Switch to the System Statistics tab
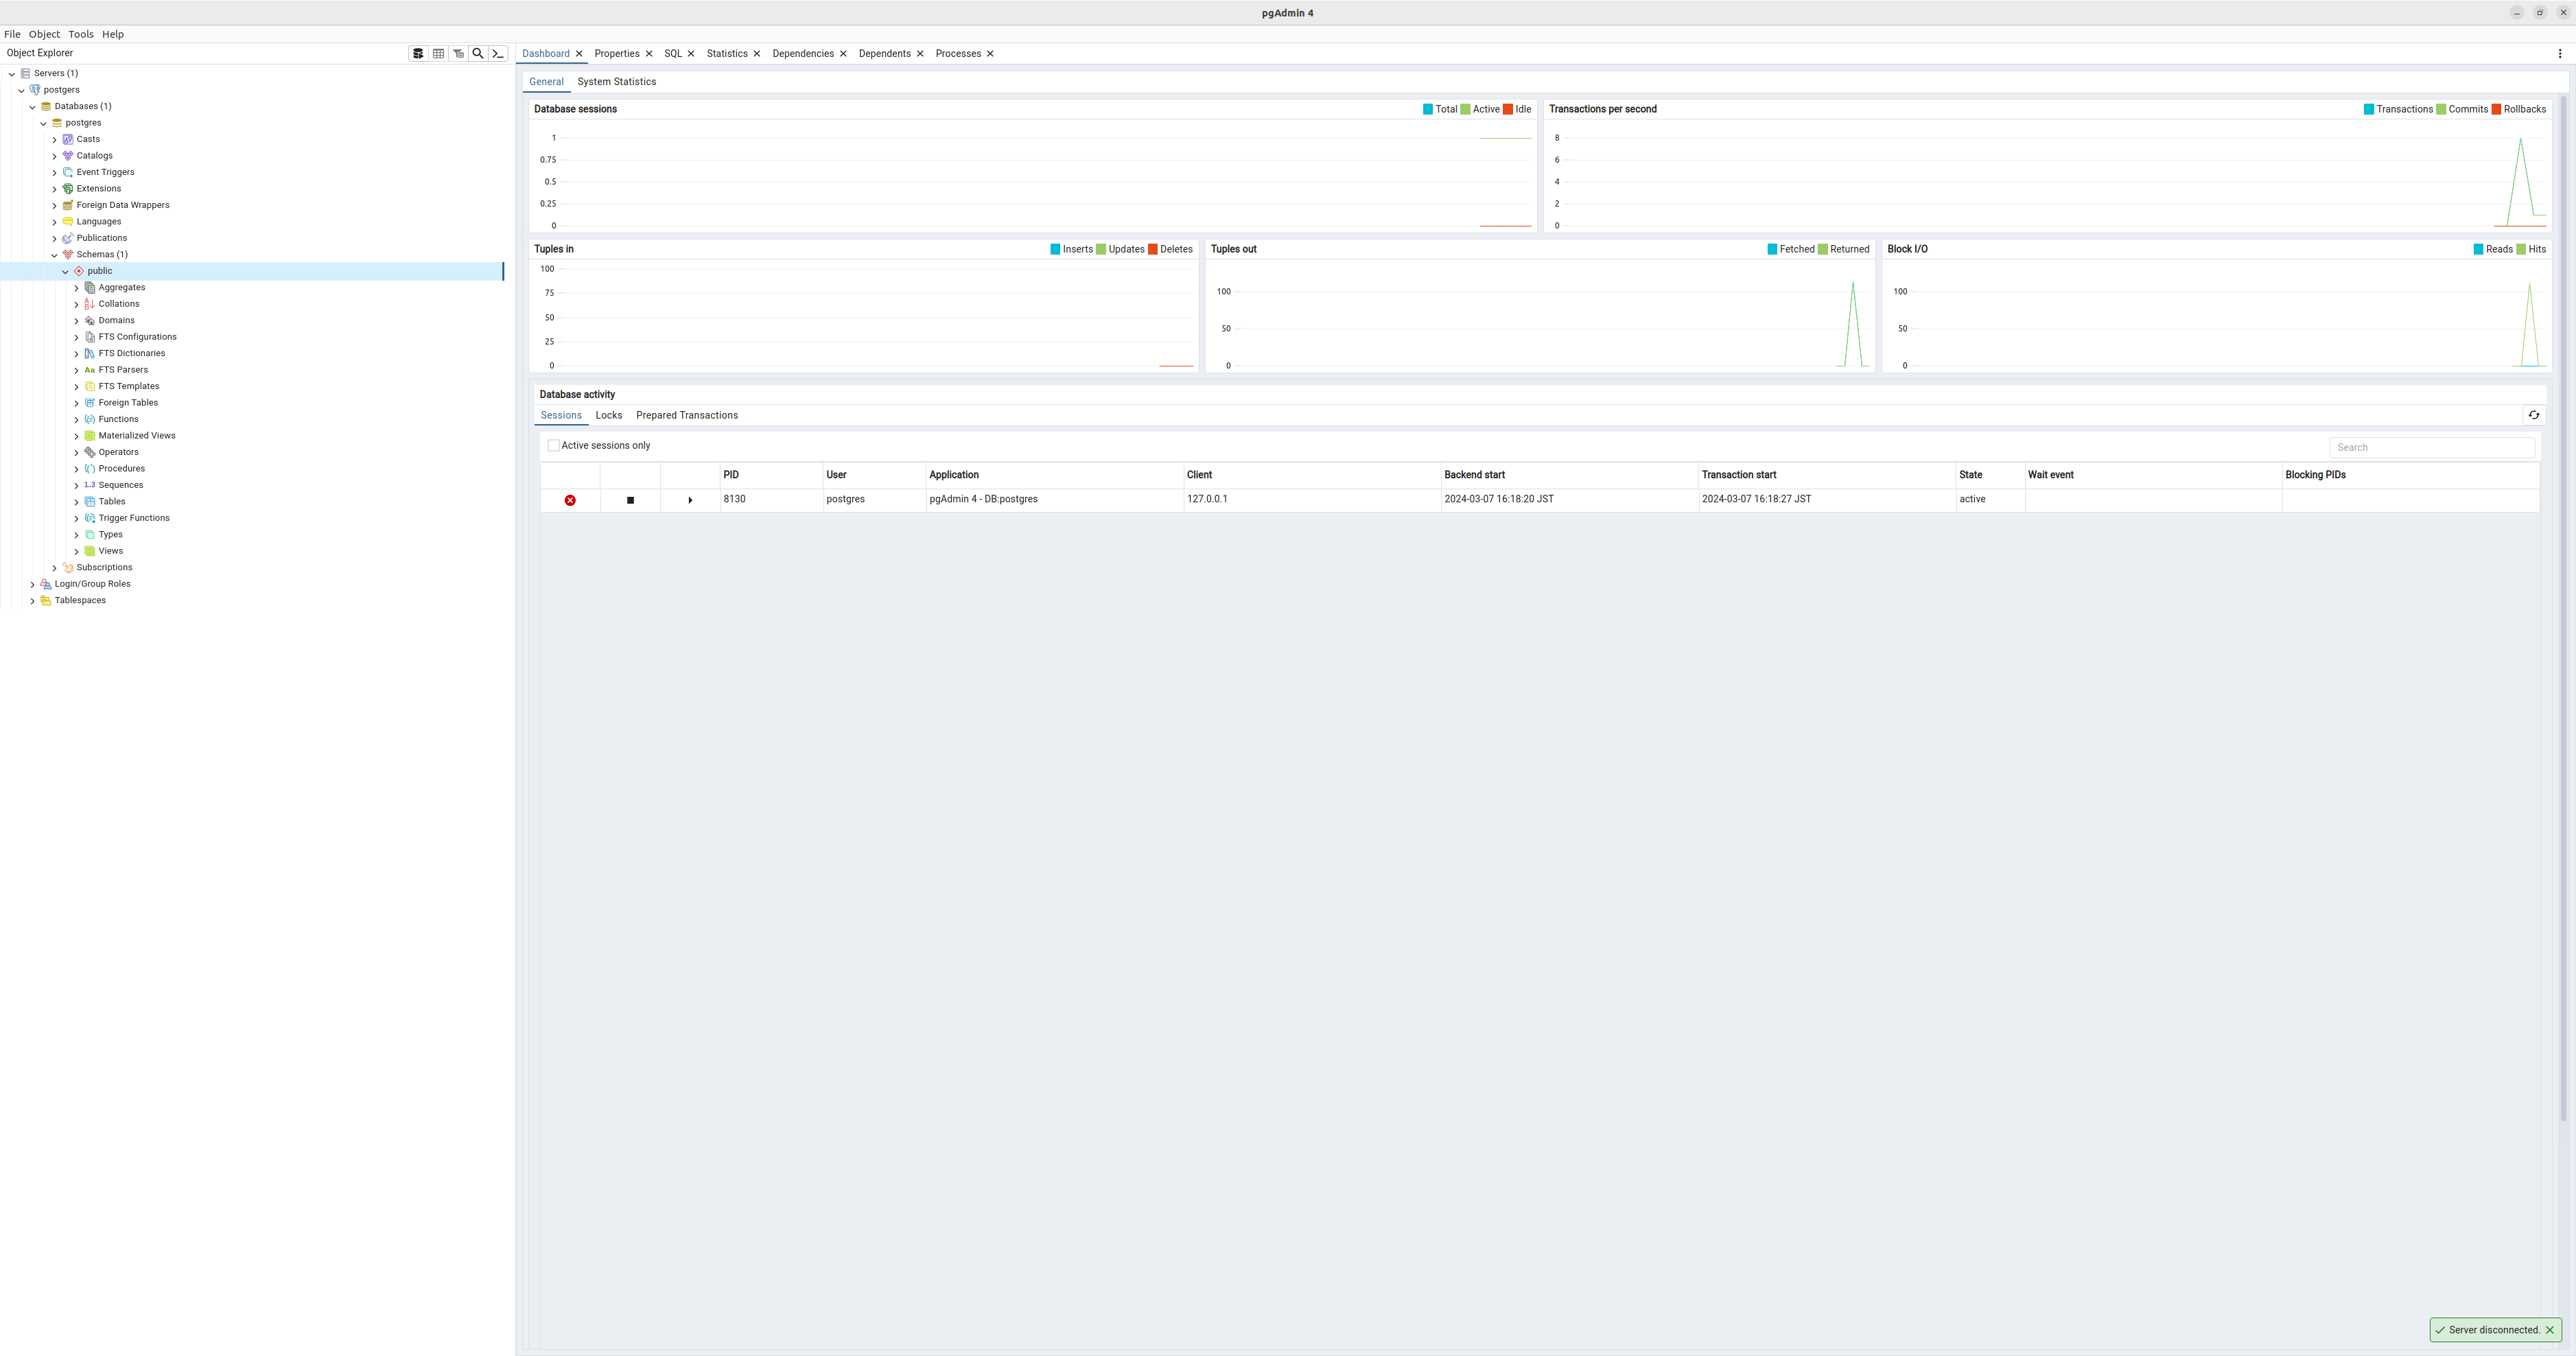This screenshot has width=2576, height=1356. click(616, 82)
